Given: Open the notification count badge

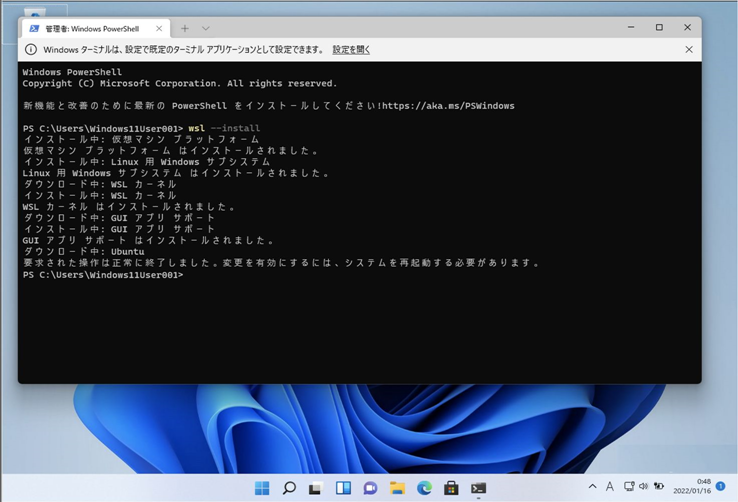Looking at the screenshot, I should tap(720, 486).
